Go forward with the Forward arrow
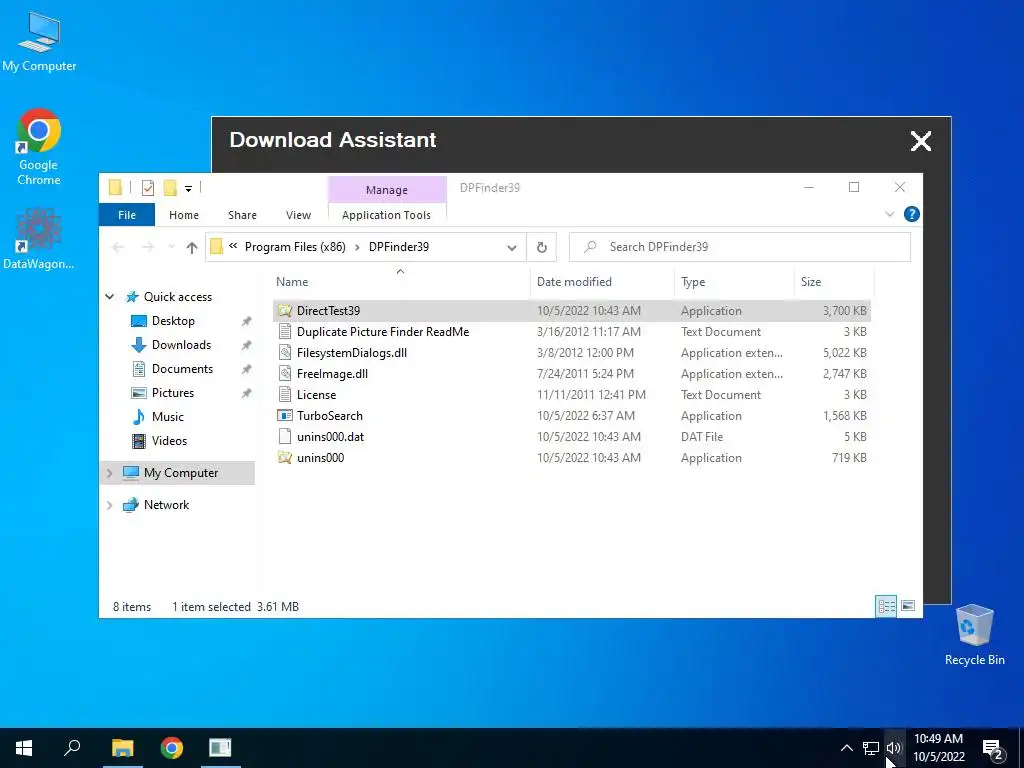The image size is (1024, 768). tap(148, 247)
